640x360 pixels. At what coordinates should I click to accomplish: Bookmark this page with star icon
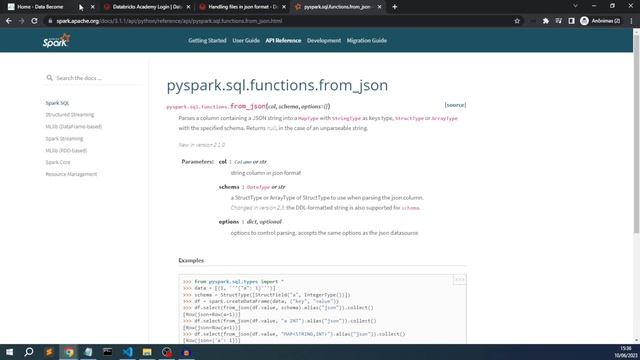pyautogui.click(x=517, y=21)
